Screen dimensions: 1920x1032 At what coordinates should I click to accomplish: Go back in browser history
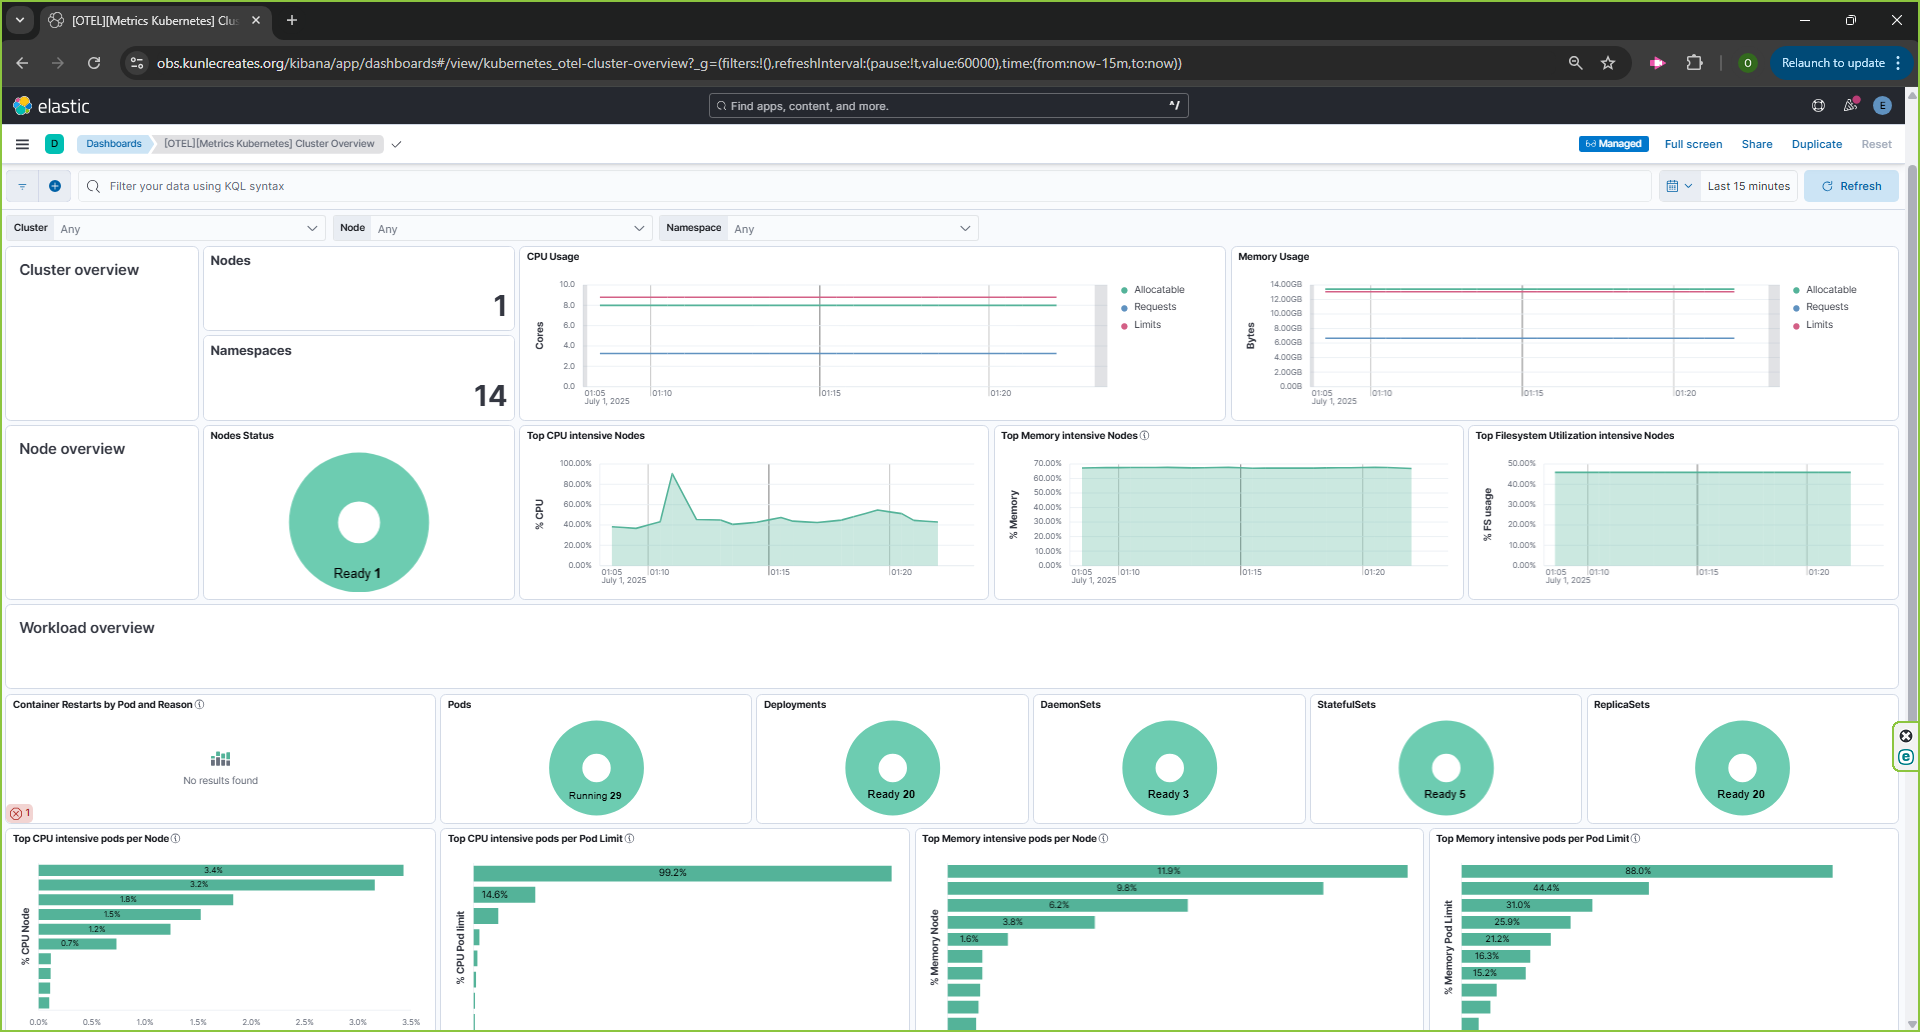tap(22, 63)
